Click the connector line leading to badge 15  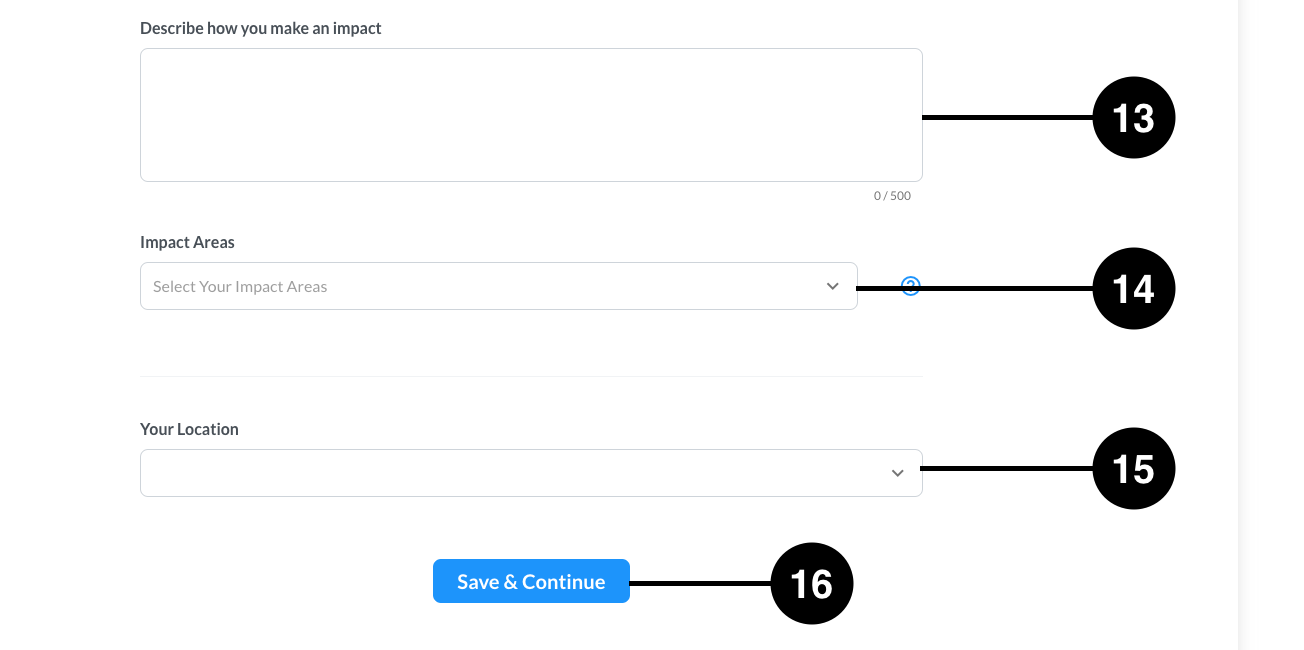click(x=1007, y=468)
